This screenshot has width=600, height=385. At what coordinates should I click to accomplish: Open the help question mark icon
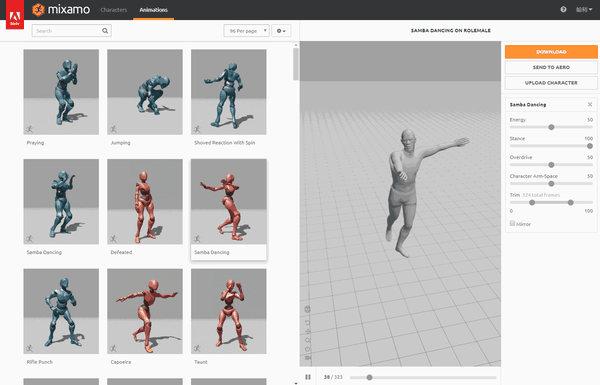(x=563, y=10)
